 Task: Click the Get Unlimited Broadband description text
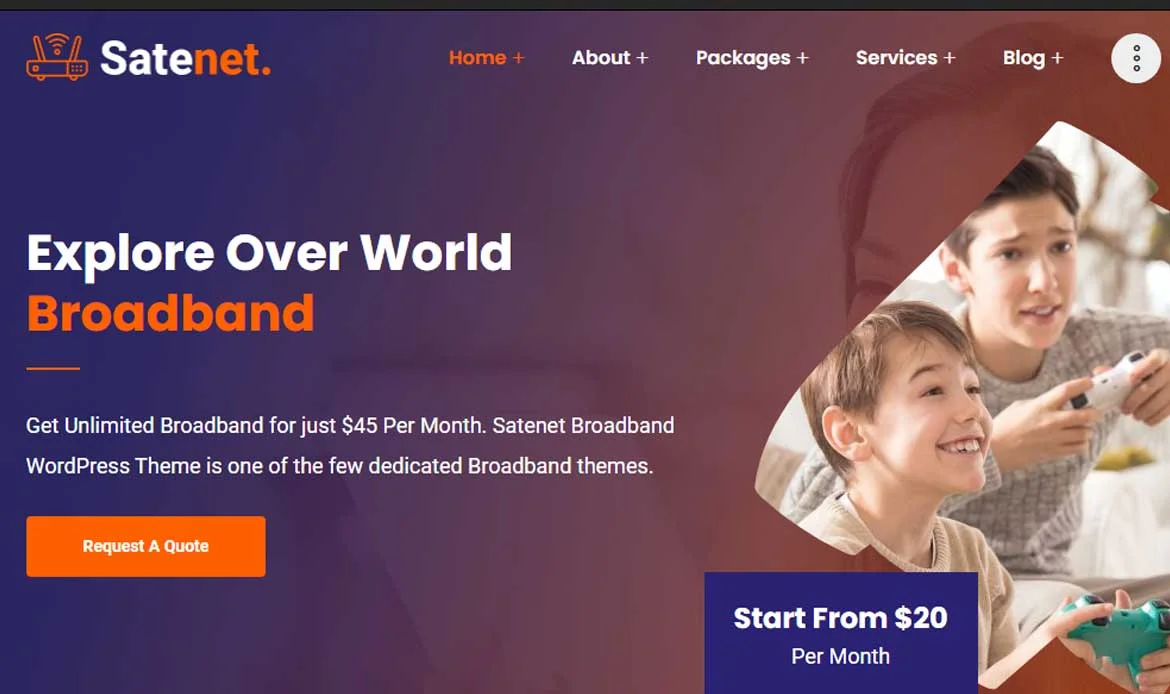click(350, 446)
